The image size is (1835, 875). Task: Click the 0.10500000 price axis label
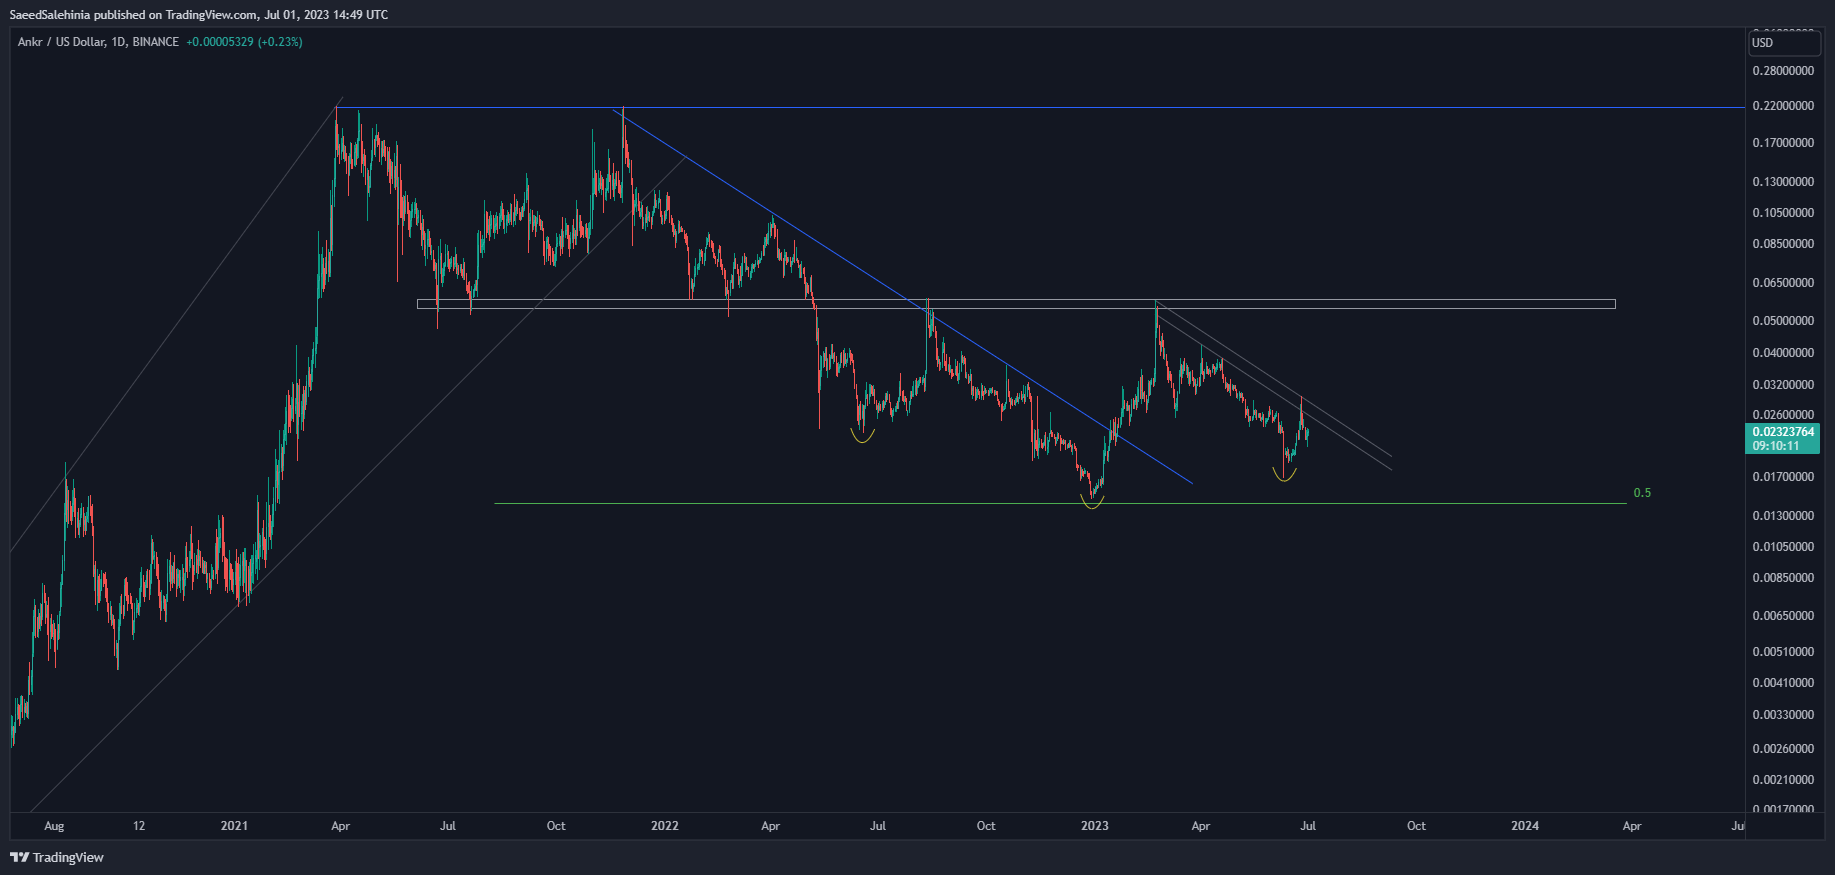tap(1783, 213)
